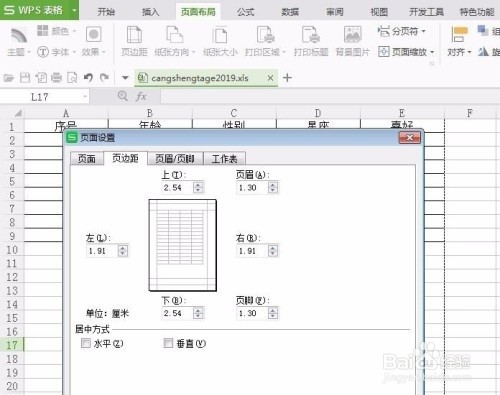Image resolution: width=500 pixels, height=395 pixels.
Task: Click the Print Preview icon
Action: 72,78
